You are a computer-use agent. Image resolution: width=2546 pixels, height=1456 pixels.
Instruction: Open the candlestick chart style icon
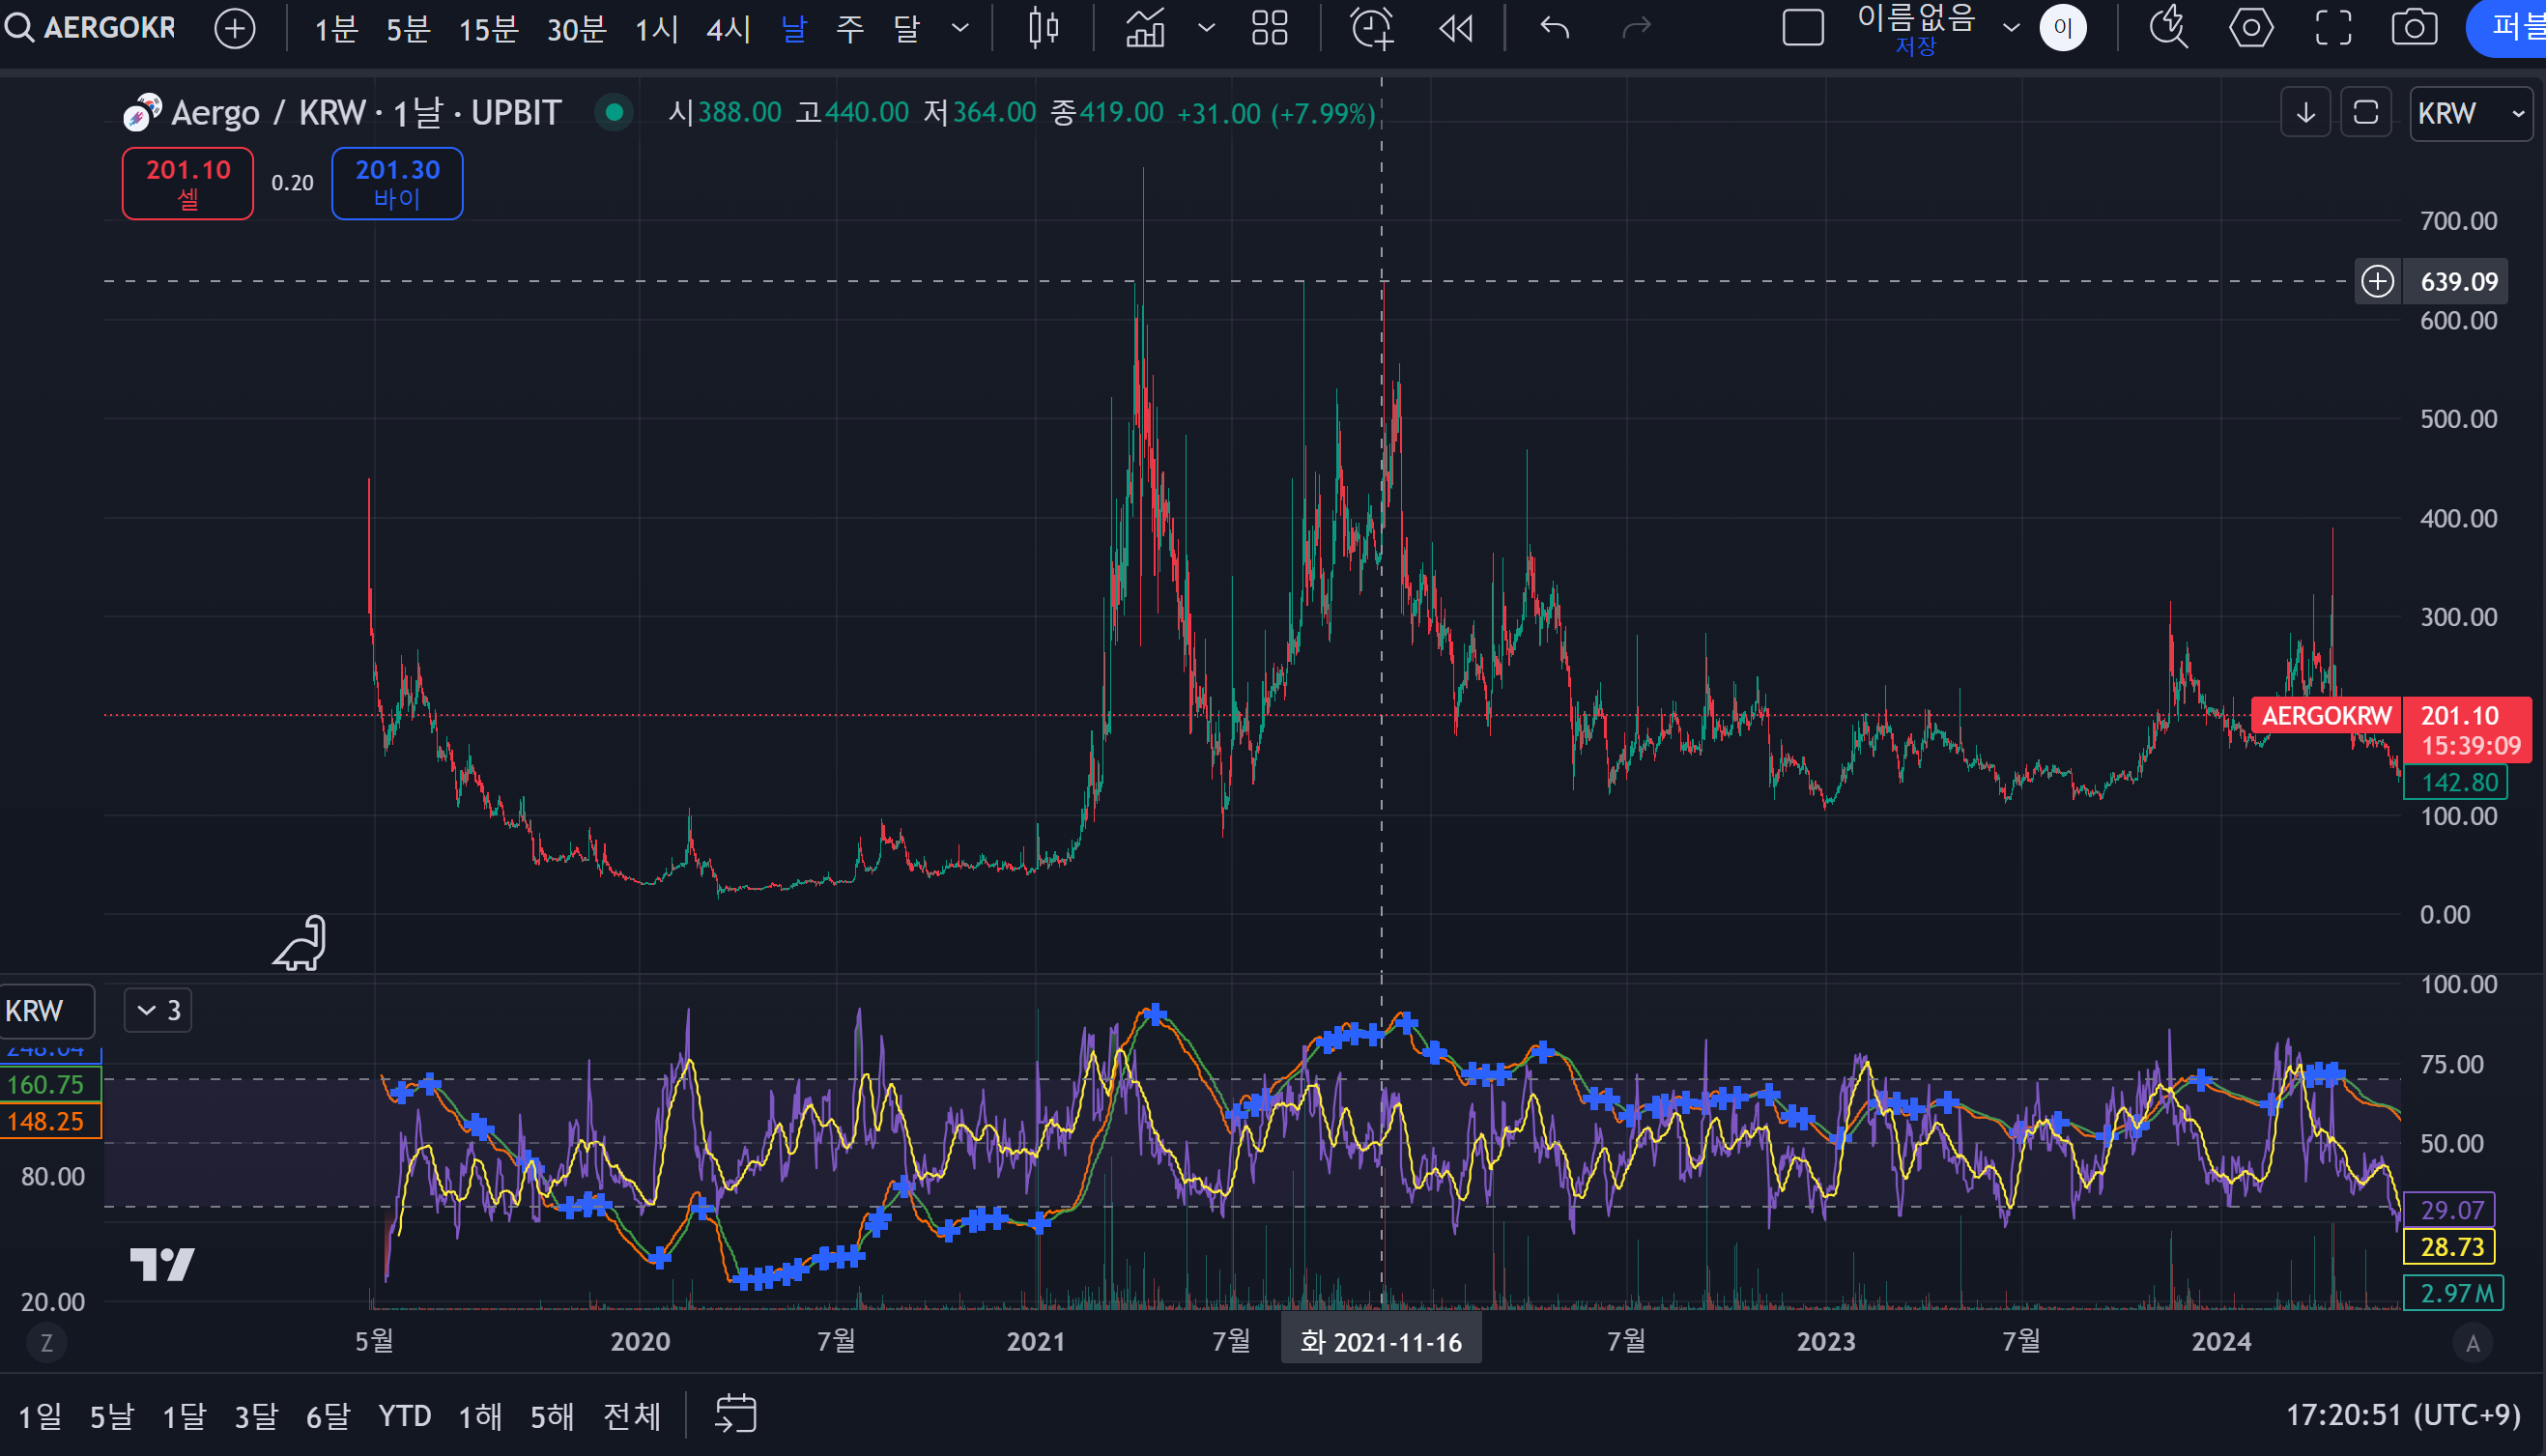tap(1043, 28)
